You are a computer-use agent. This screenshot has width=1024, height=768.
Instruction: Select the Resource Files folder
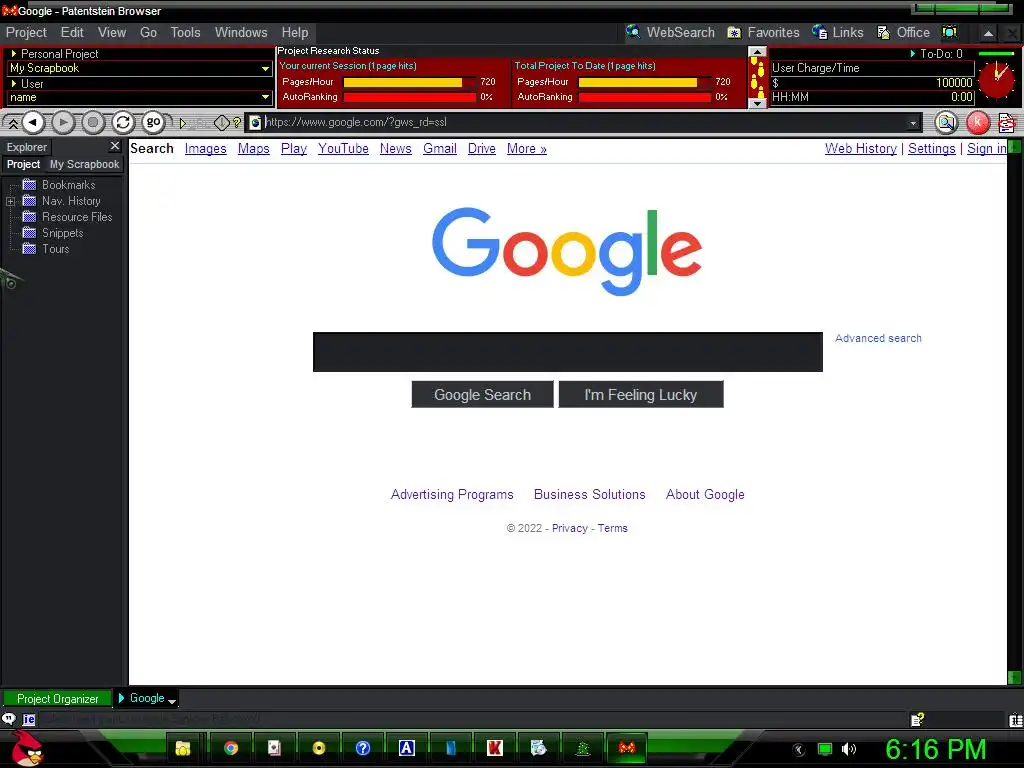coord(68,217)
